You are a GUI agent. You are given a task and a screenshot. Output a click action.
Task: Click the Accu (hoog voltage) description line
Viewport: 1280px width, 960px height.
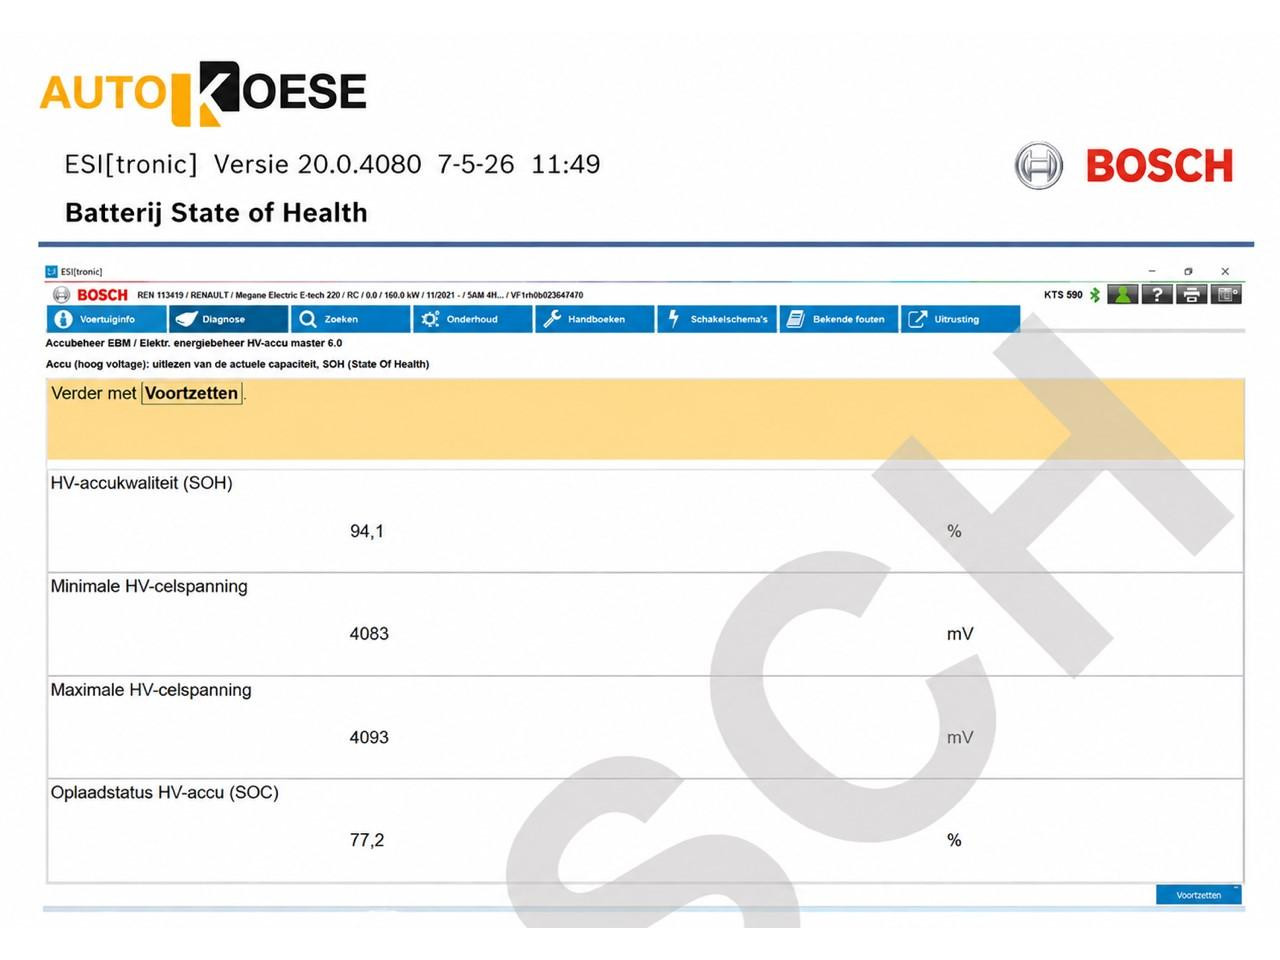pos(238,364)
